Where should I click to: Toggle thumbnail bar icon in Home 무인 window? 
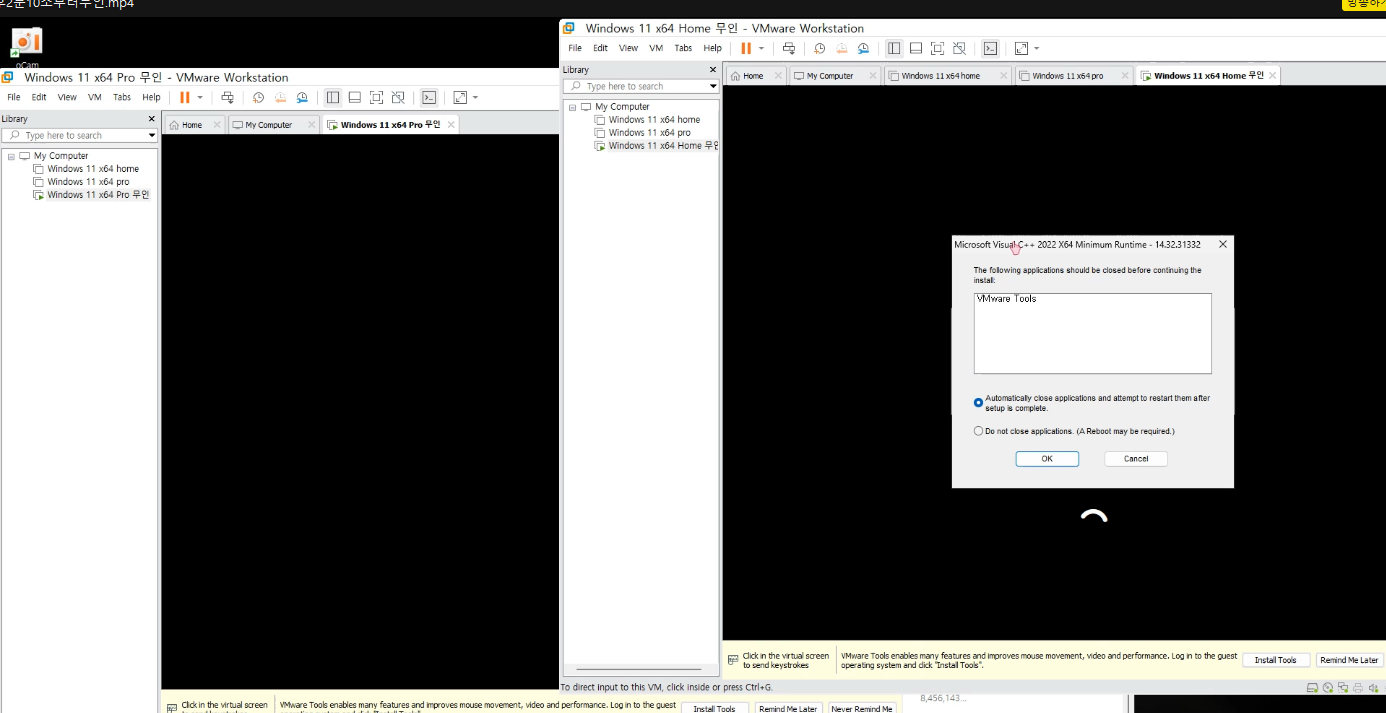[x=916, y=48]
